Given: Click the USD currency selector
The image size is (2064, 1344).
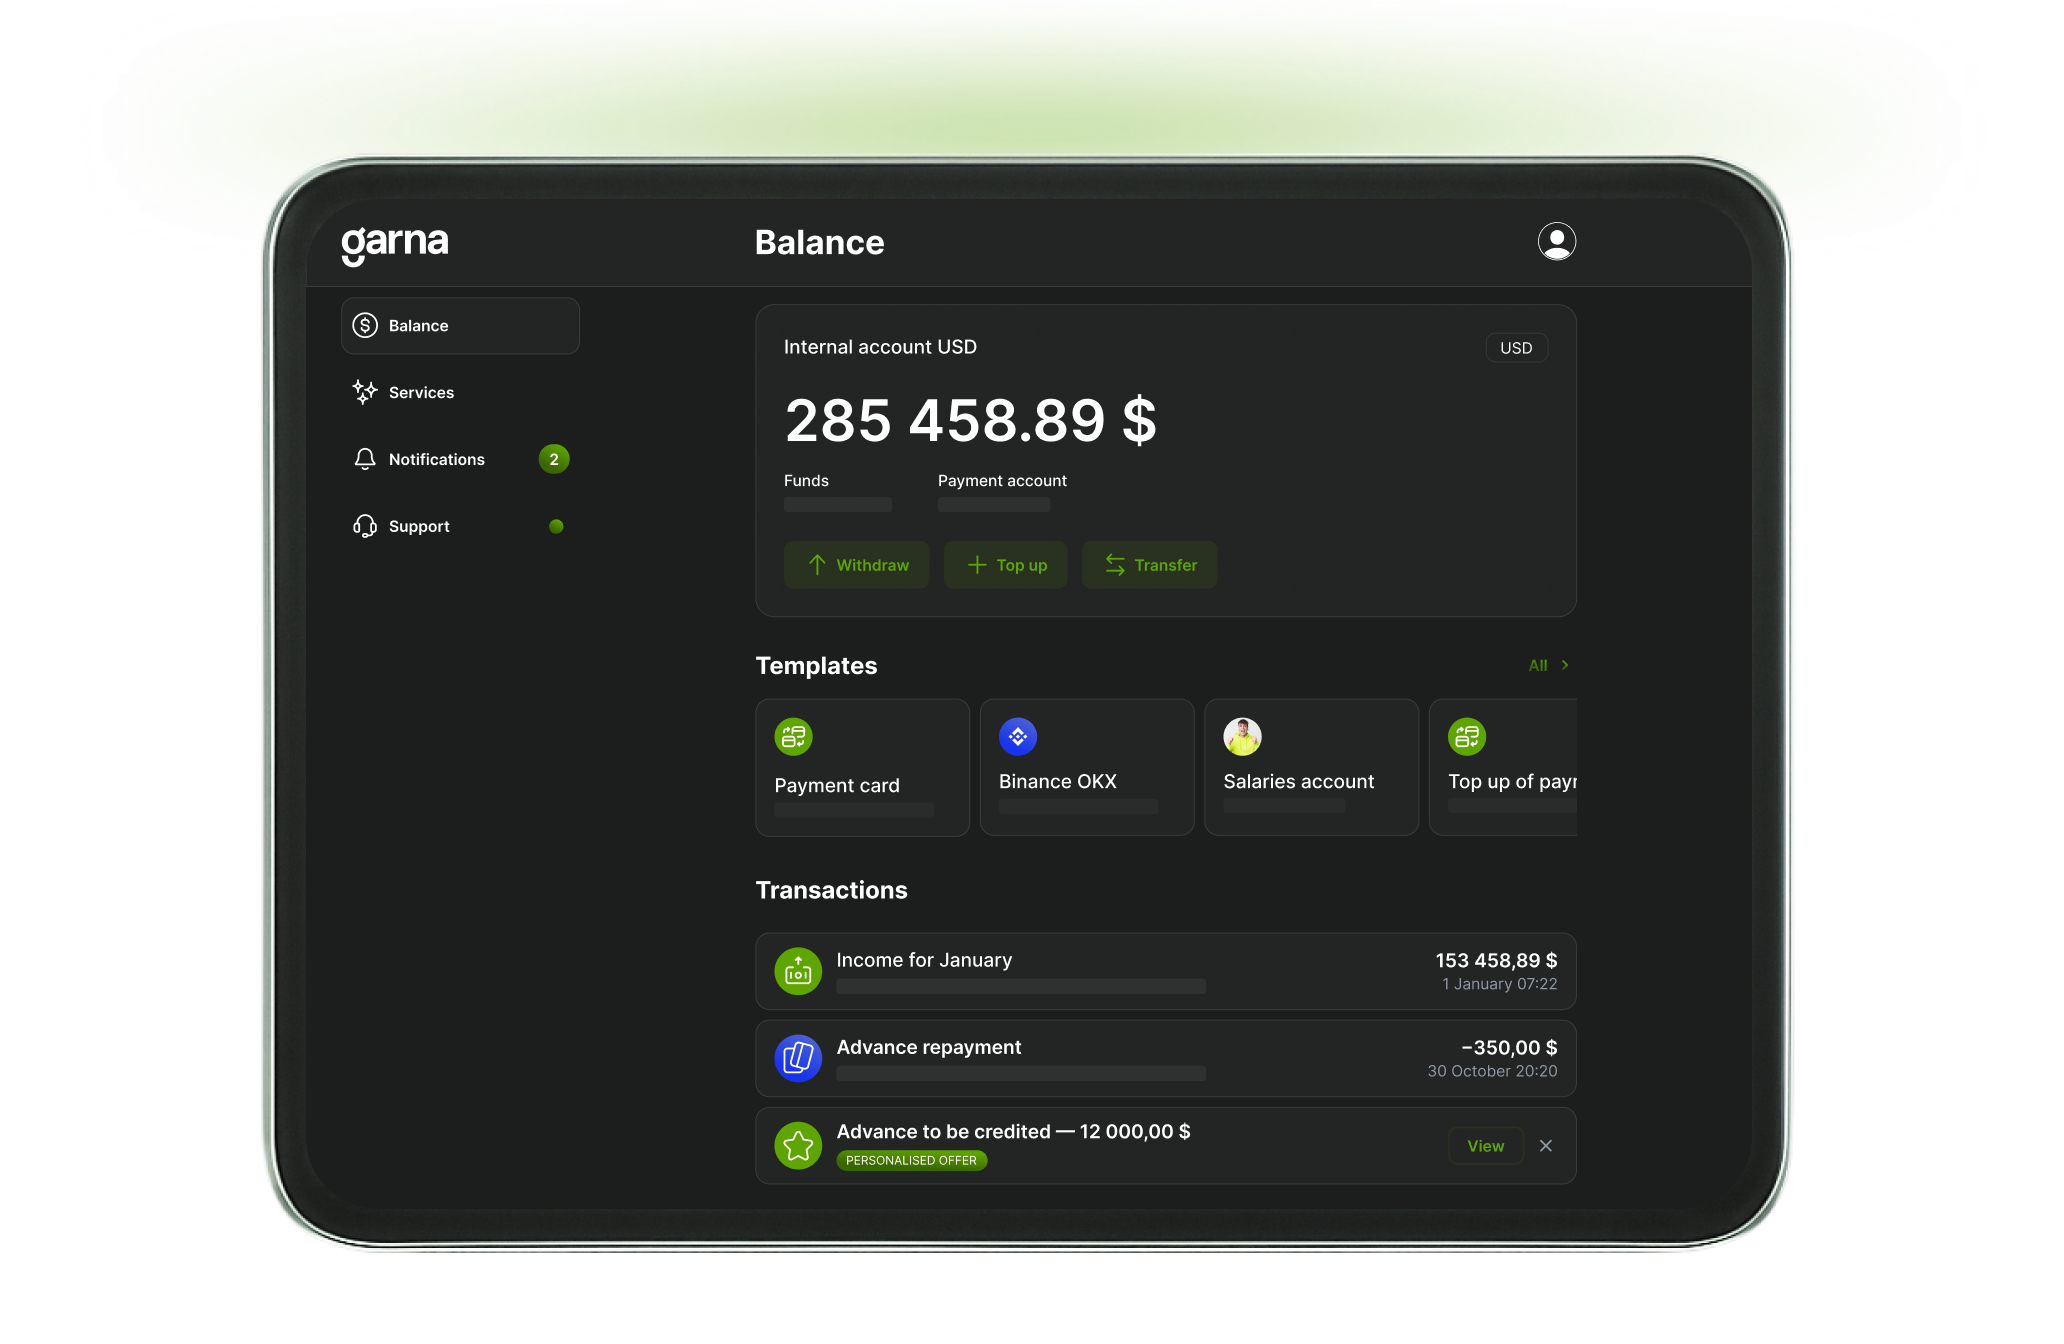Looking at the screenshot, I should (1516, 348).
